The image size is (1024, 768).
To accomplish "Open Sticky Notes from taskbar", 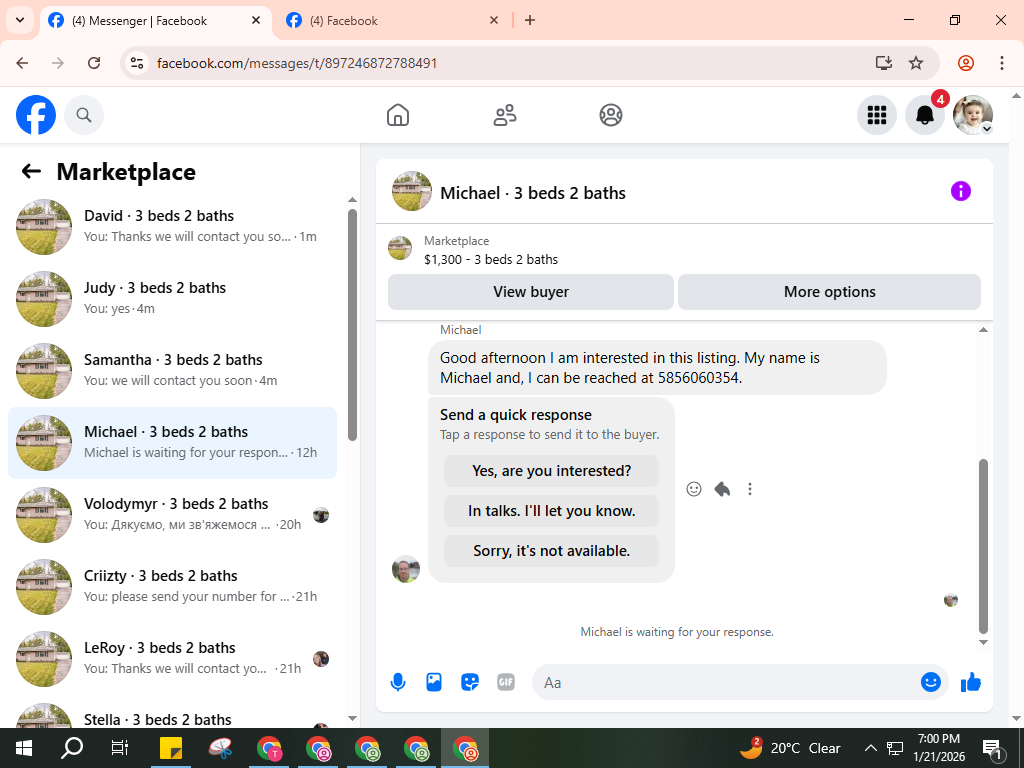I will [171, 748].
